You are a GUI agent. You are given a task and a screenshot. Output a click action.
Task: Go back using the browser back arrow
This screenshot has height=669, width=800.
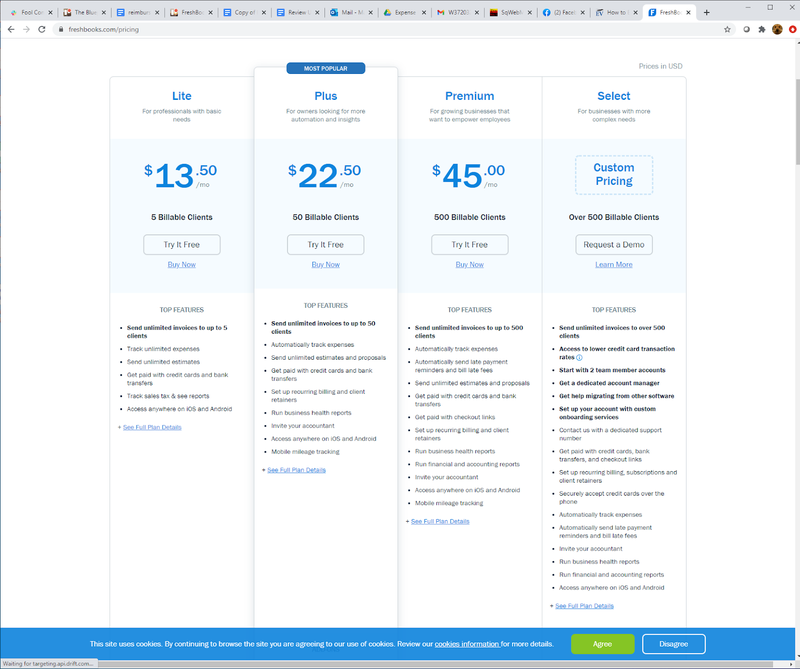point(11,30)
